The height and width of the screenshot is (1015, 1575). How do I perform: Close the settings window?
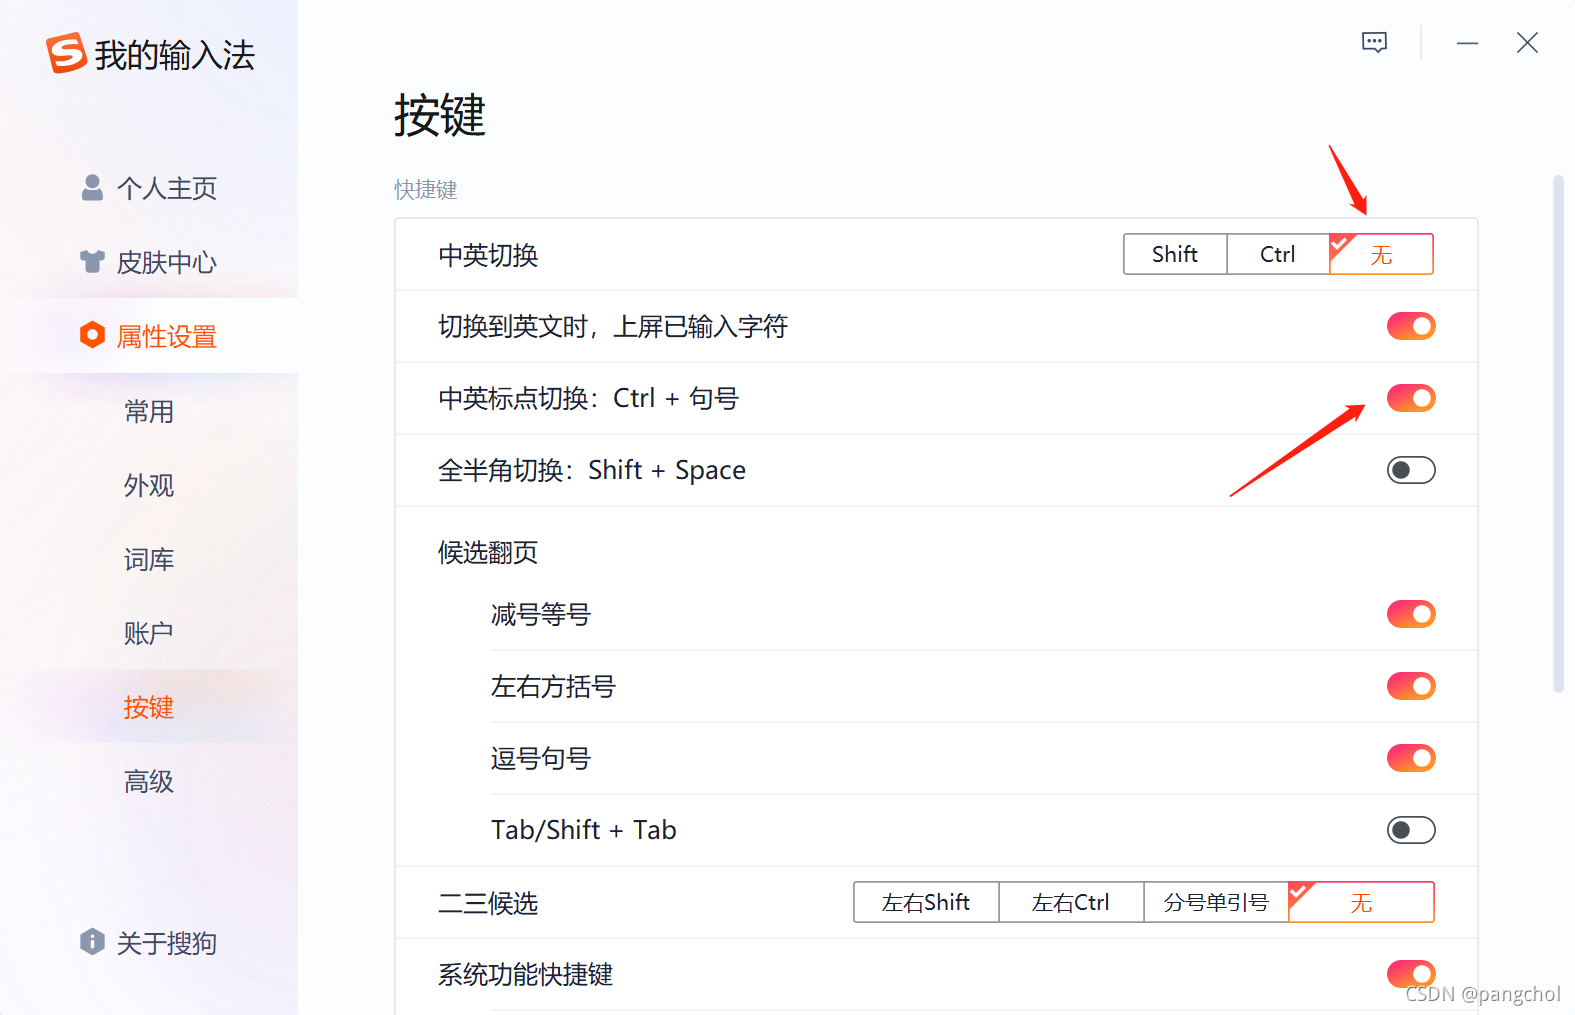[x=1527, y=43]
